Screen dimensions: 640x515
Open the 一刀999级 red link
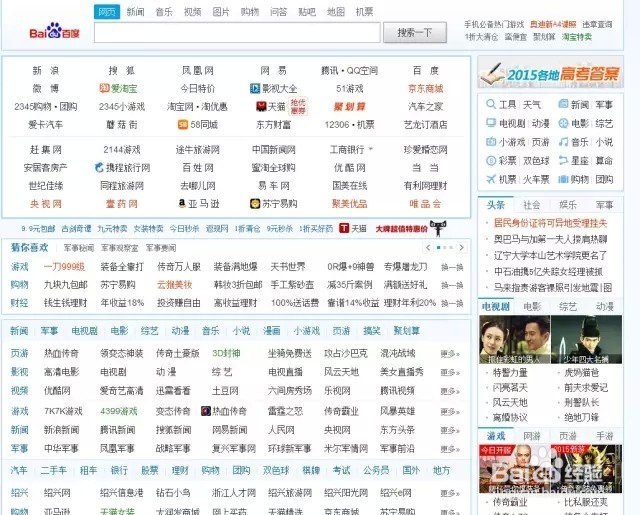tap(64, 267)
